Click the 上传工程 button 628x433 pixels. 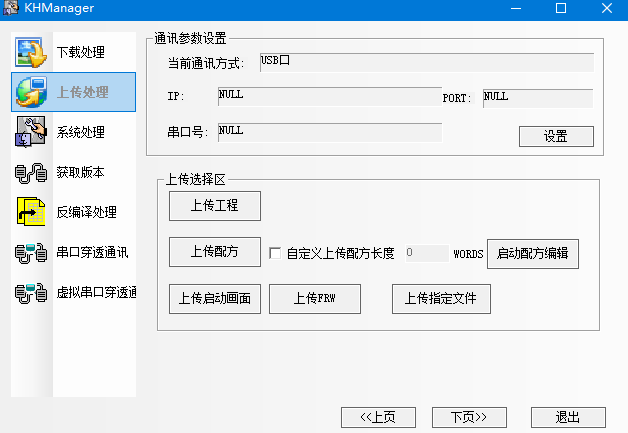215,206
